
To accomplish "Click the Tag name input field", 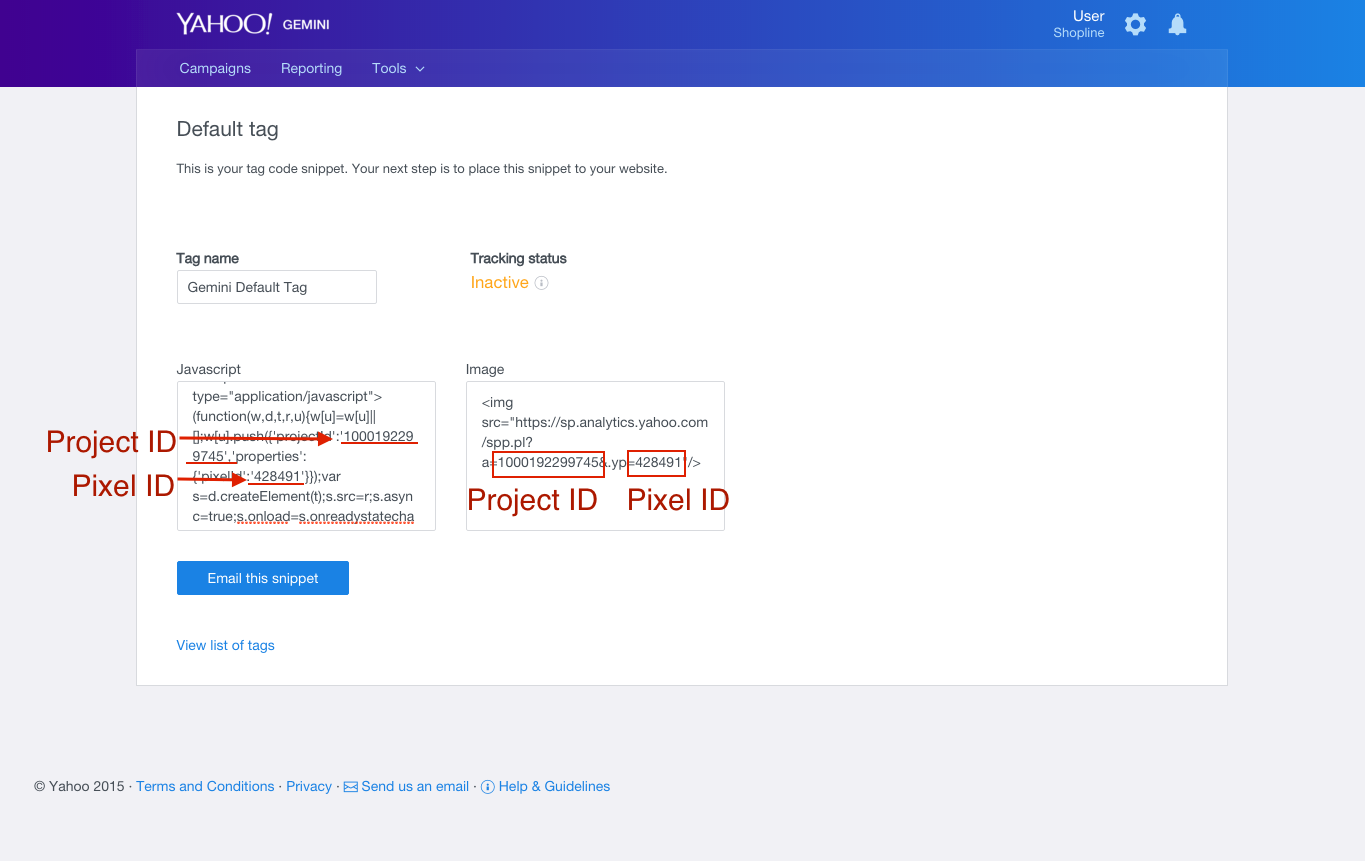I will tap(277, 287).
